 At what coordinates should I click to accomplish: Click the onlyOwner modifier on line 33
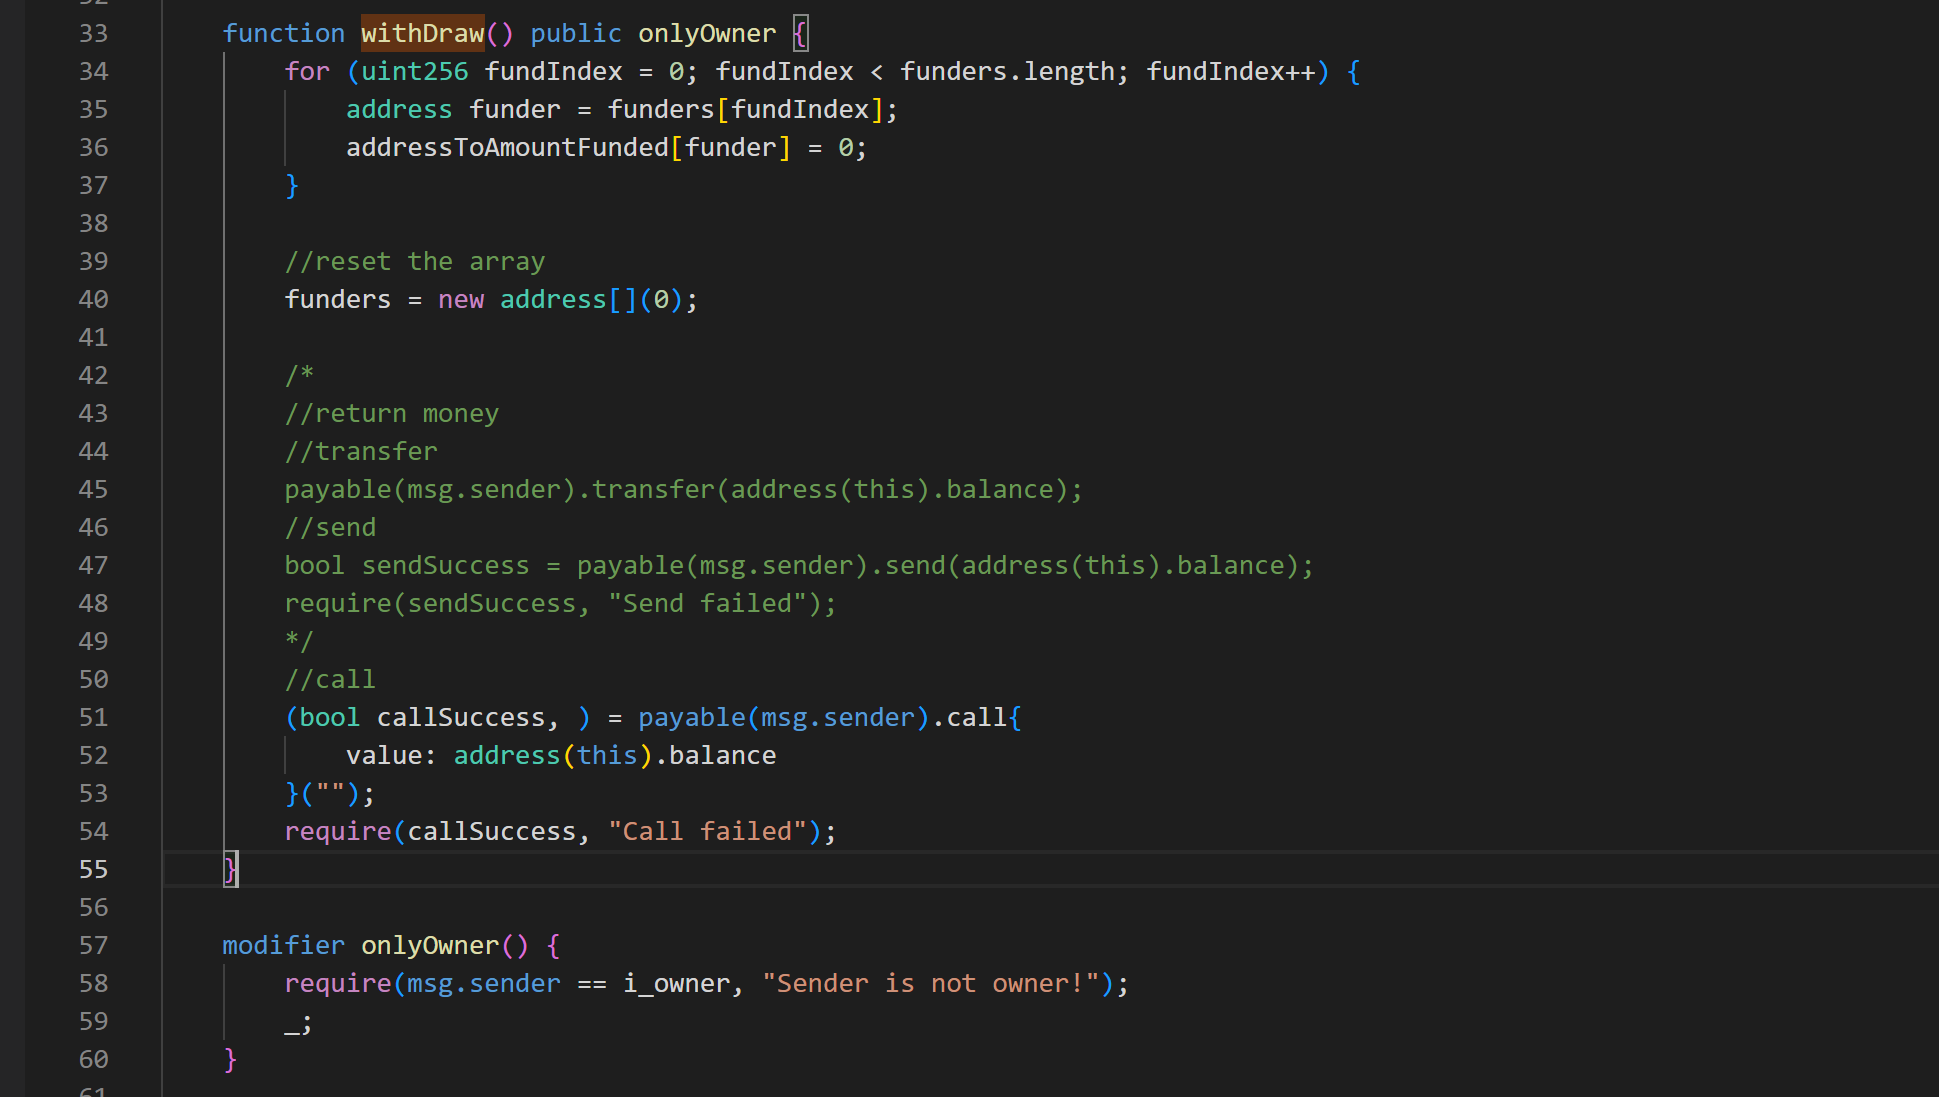pyautogui.click(x=706, y=34)
